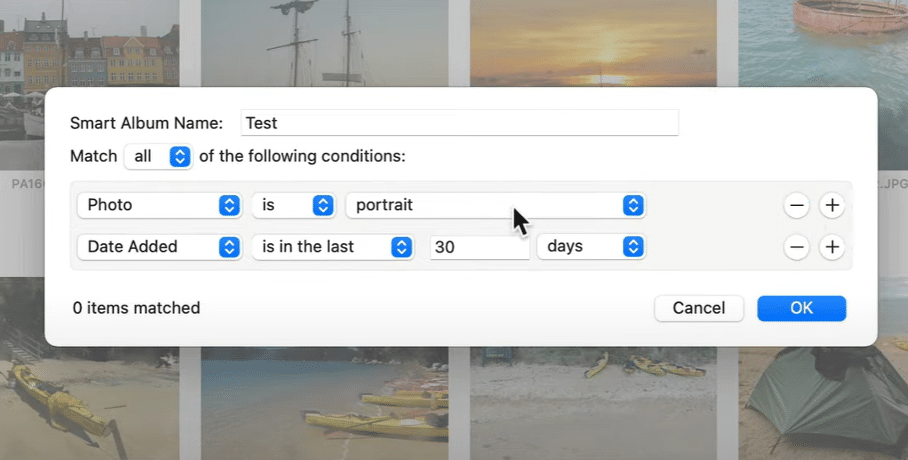The width and height of the screenshot is (908, 460).
Task: Open the Date Added criteria dropdown
Action: 159,247
